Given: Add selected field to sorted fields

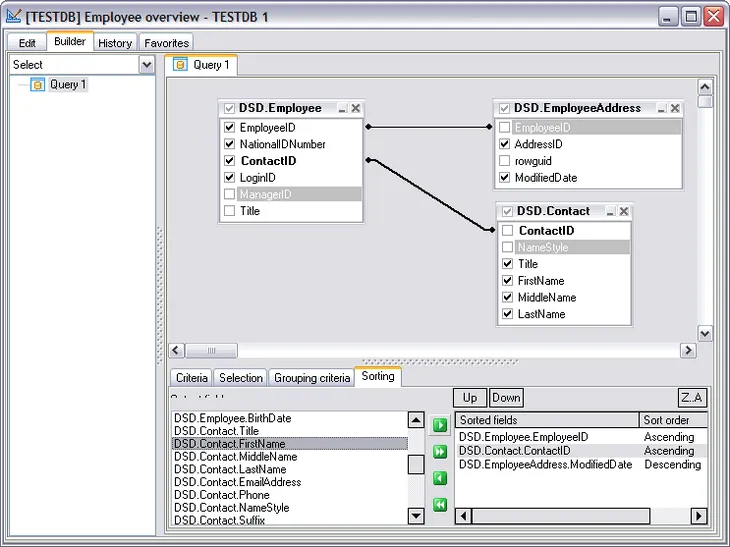Looking at the screenshot, I should pyautogui.click(x=439, y=425).
